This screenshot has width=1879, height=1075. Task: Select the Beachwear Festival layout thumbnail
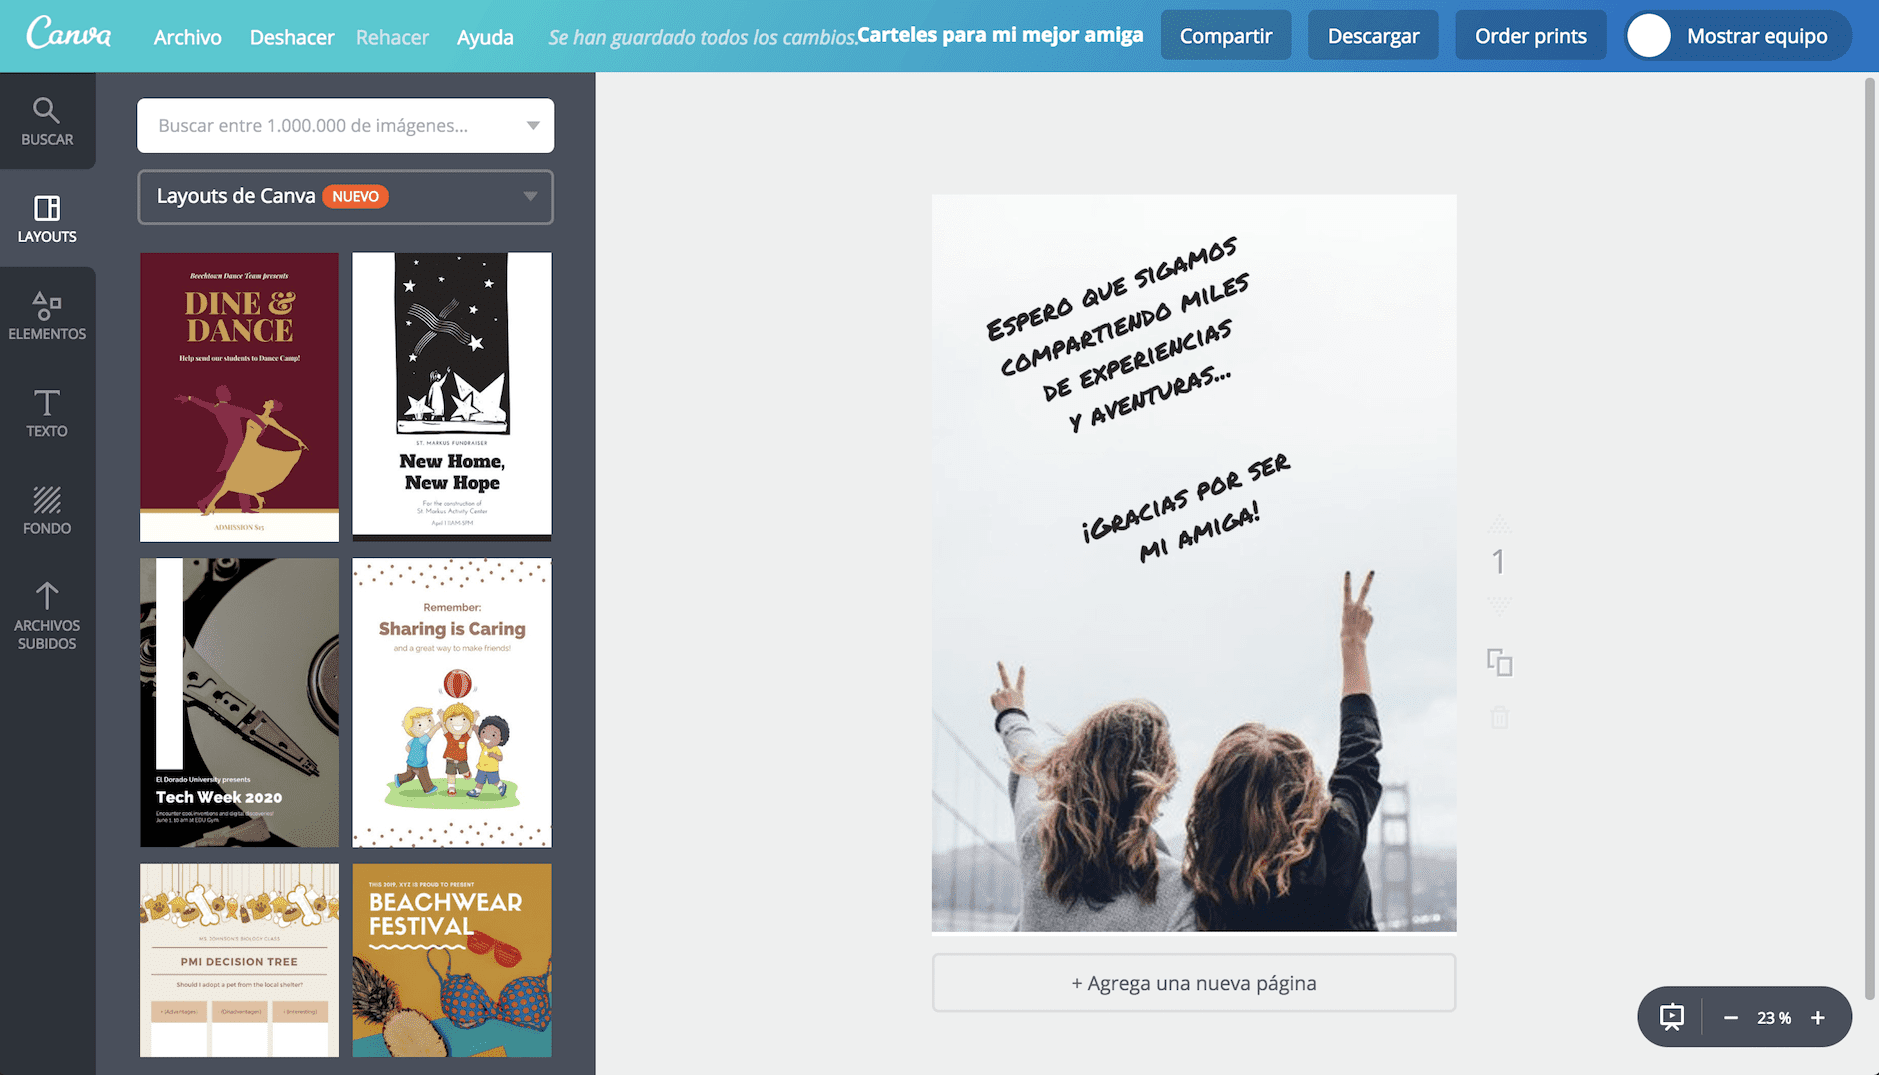click(x=452, y=960)
